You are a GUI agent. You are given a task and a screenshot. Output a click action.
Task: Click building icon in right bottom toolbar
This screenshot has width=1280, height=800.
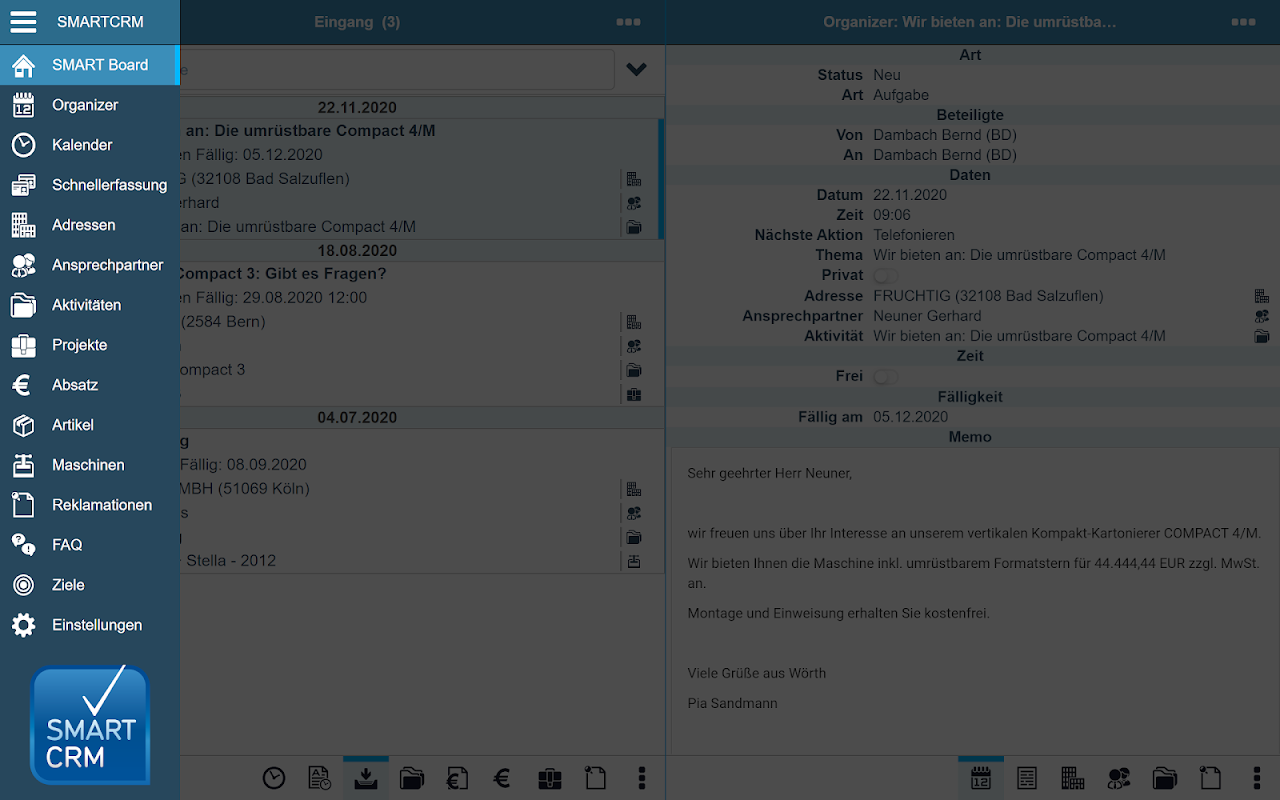pos(1073,778)
